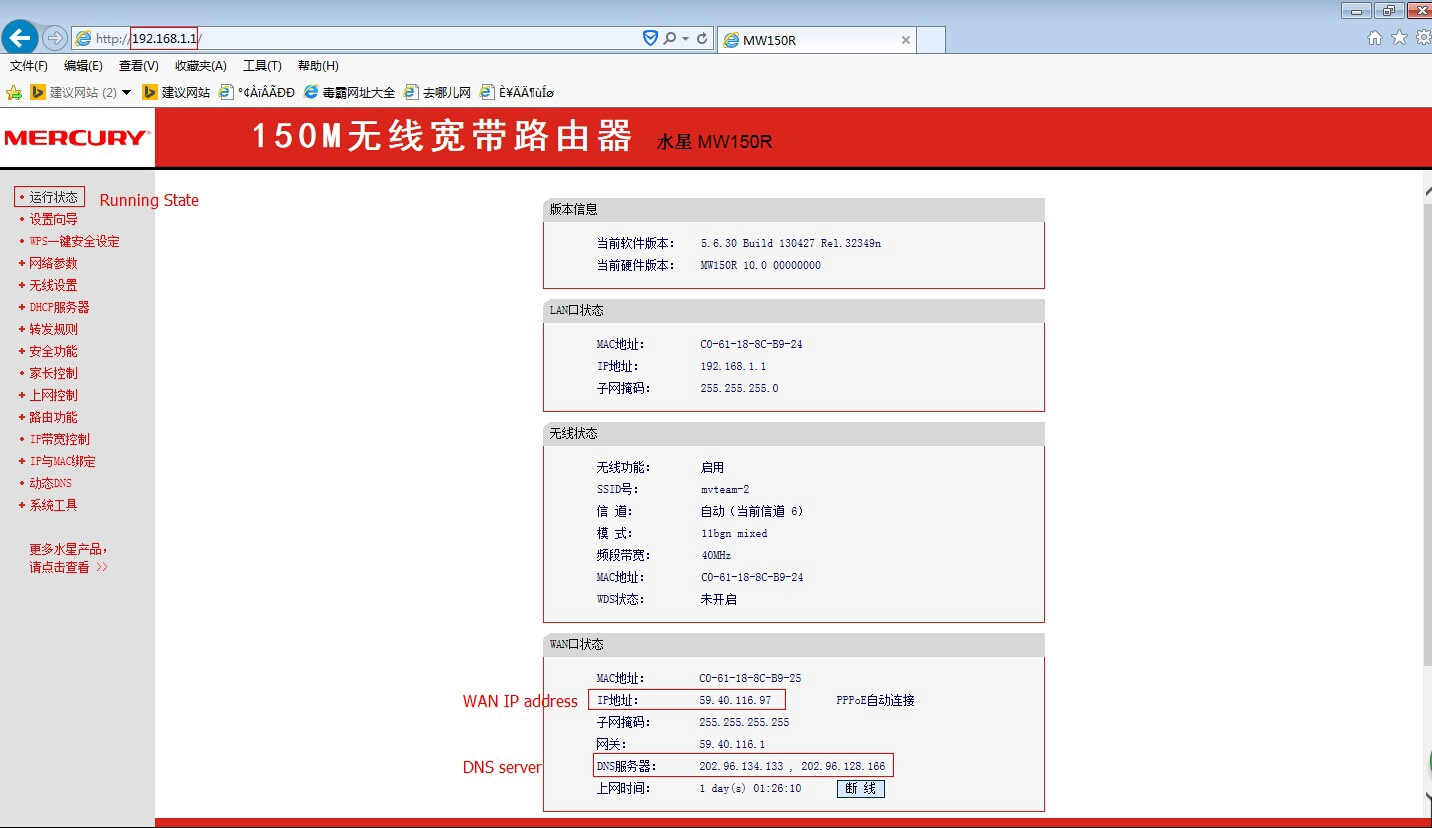Image resolution: width=1432 pixels, height=828 pixels.
Task: Open the 建议网站 bookmark without a count
Action: (x=176, y=92)
